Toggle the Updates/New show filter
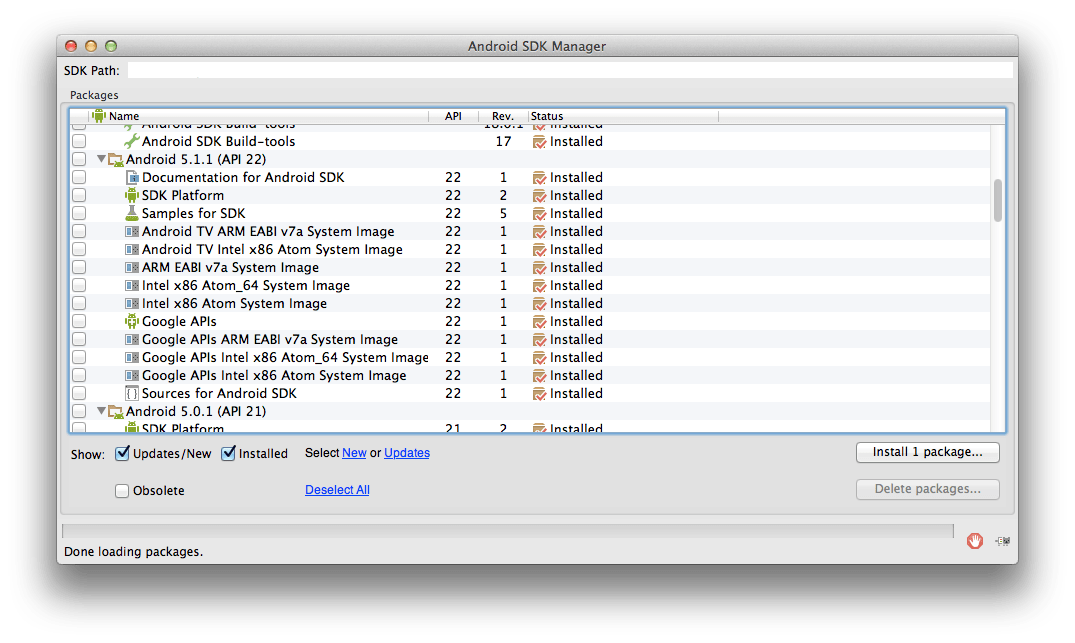1075x643 pixels. (122, 453)
